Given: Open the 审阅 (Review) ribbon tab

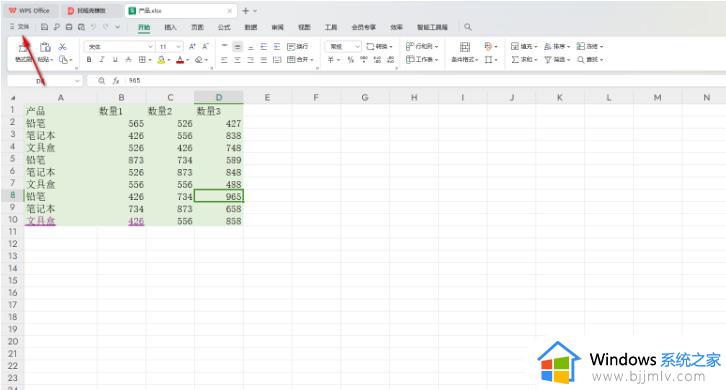Looking at the screenshot, I should pyautogui.click(x=277, y=27).
